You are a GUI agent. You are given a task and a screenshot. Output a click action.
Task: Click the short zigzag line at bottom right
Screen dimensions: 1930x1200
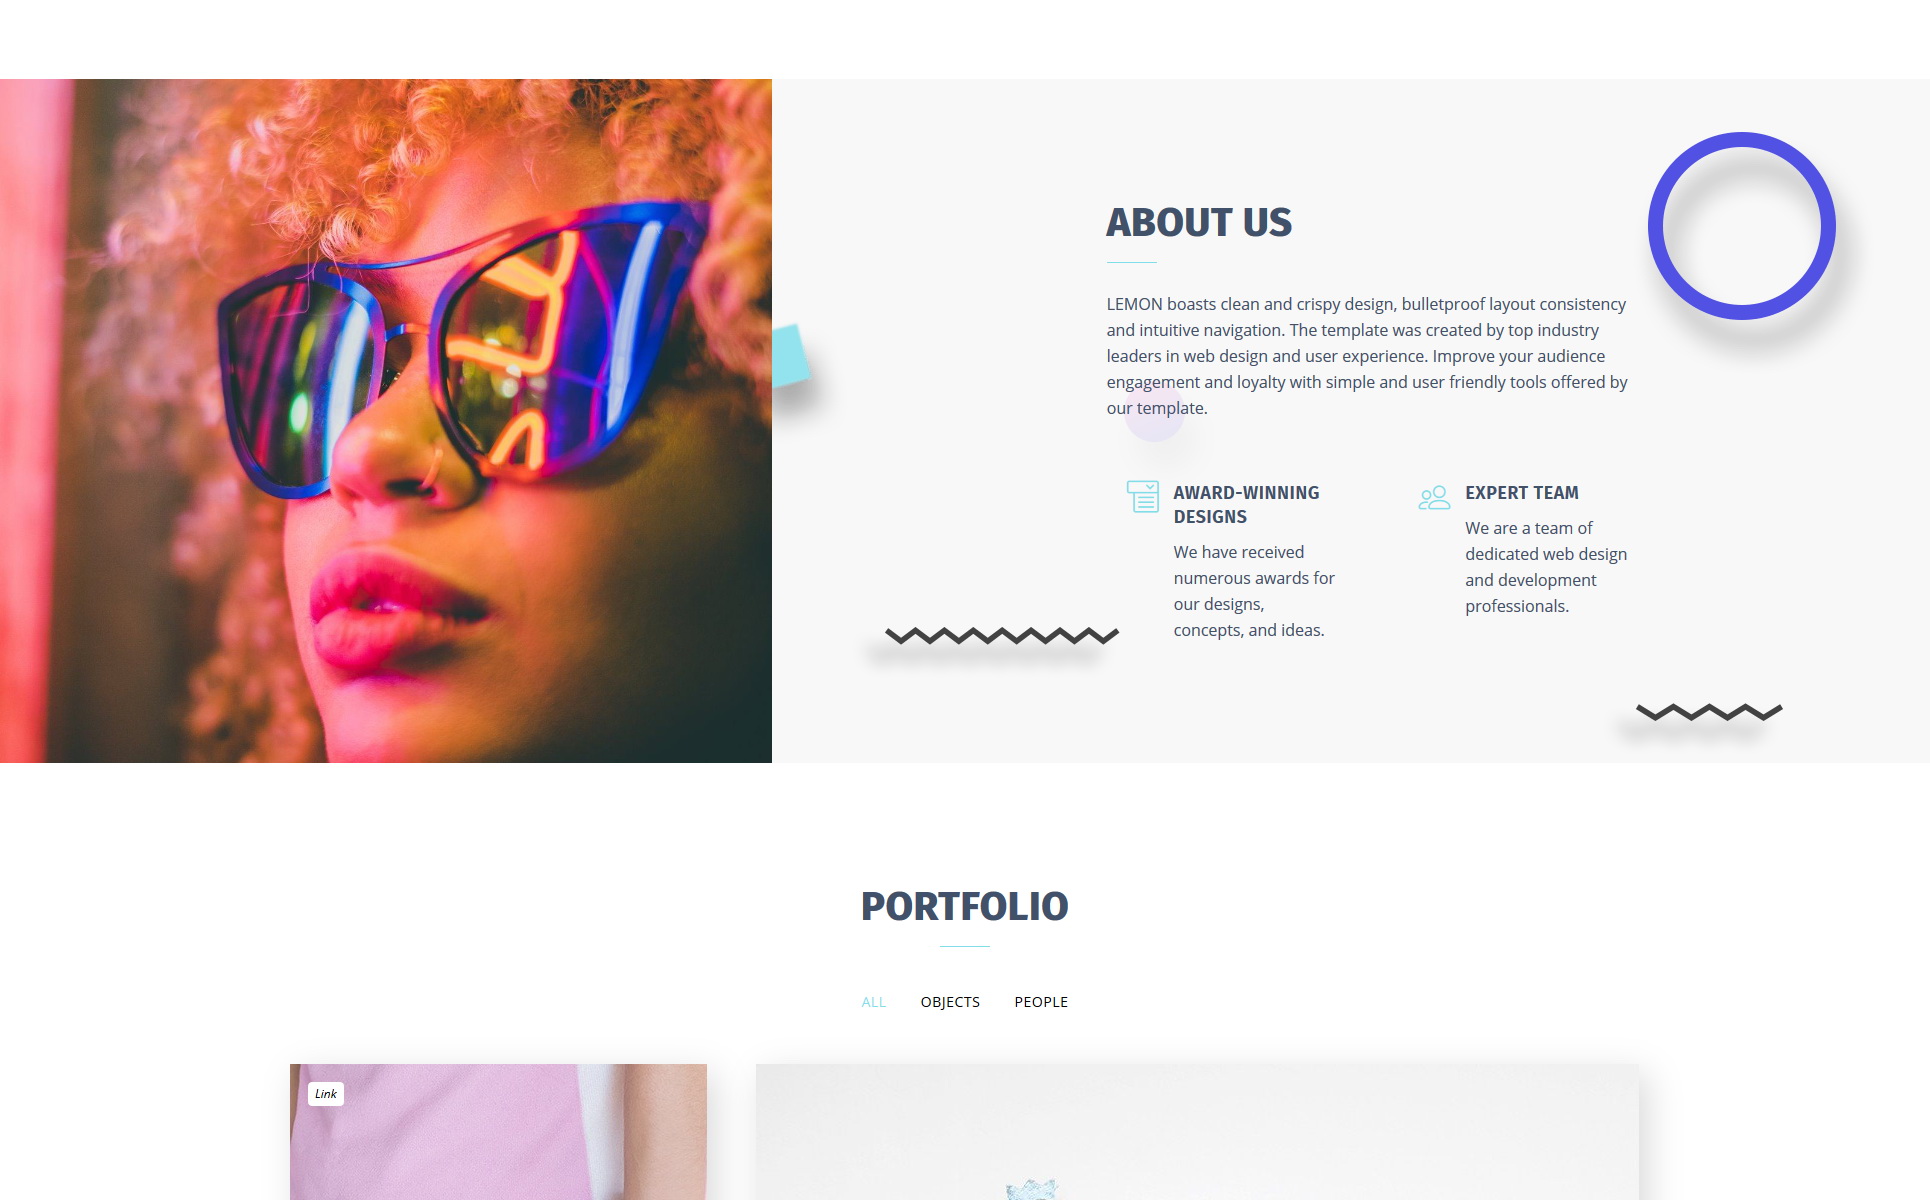pyautogui.click(x=1709, y=711)
